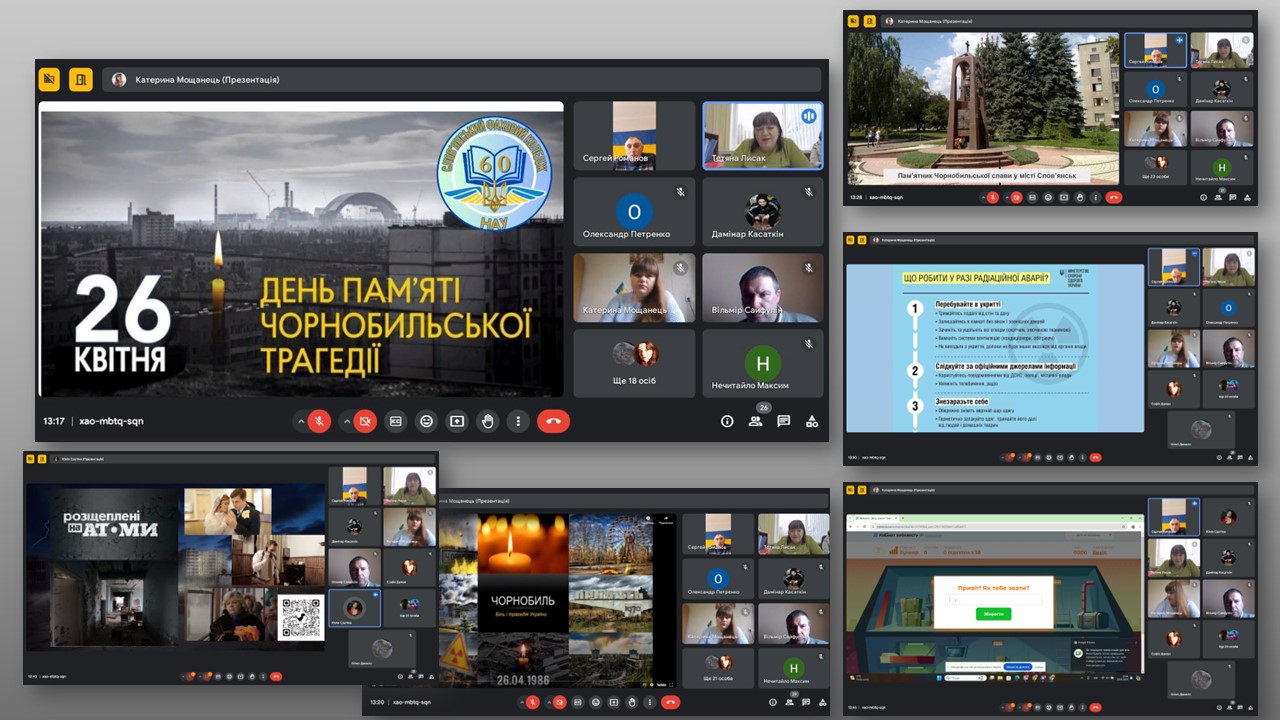
Task: Click present screen icon in the 13:17 toolbar
Action: click(x=457, y=421)
